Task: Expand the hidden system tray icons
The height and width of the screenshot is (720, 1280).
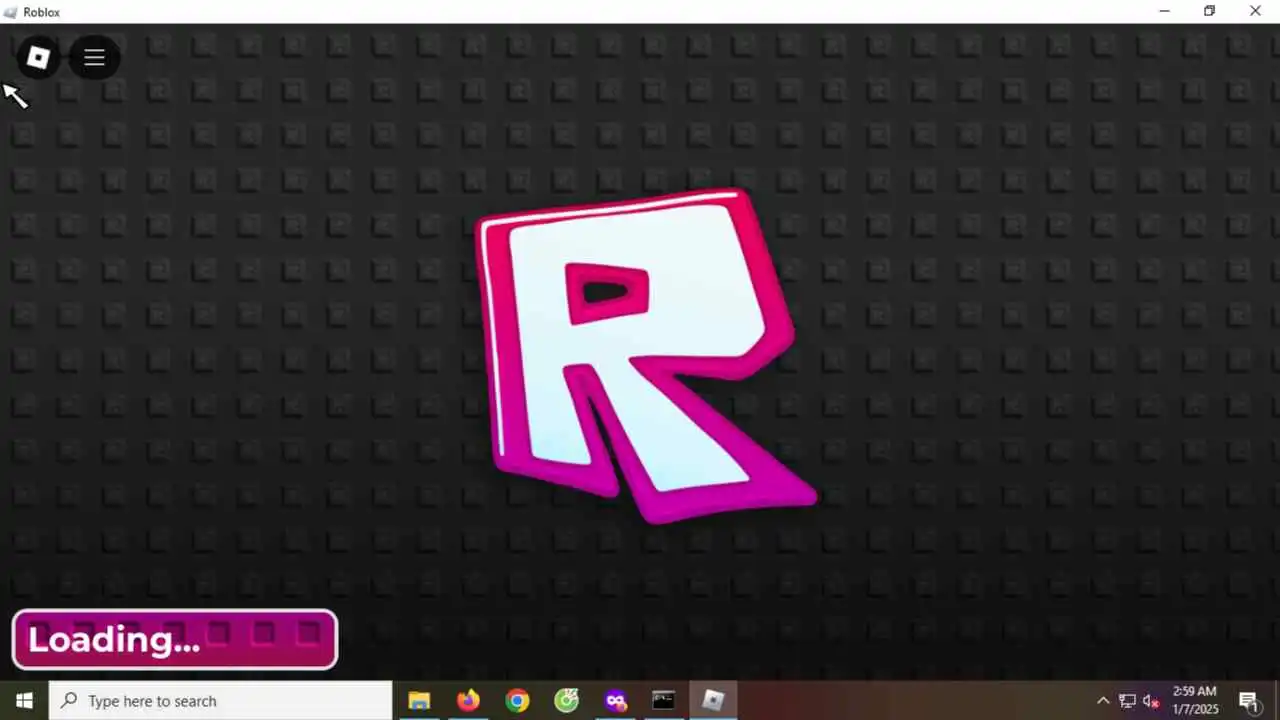Action: pyautogui.click(x=1103, y=701)
